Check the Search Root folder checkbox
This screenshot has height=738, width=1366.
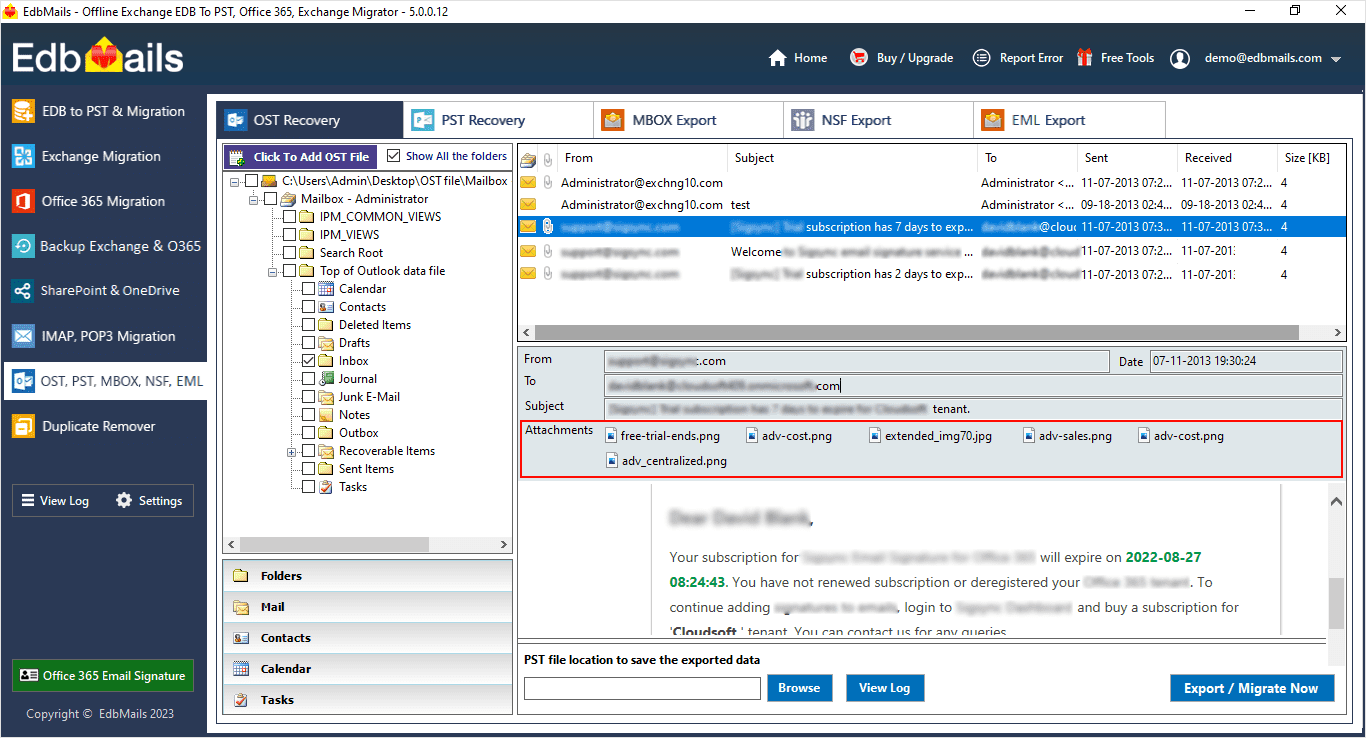tap(289, 253)
